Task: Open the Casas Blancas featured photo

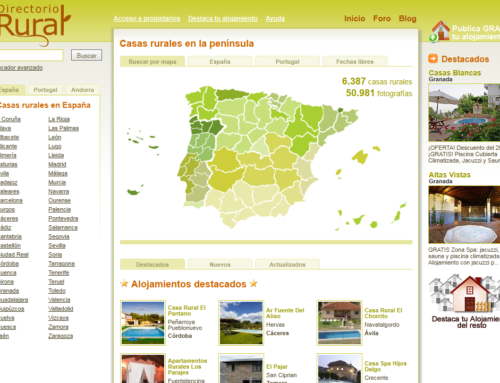Action: click(464, 112)
